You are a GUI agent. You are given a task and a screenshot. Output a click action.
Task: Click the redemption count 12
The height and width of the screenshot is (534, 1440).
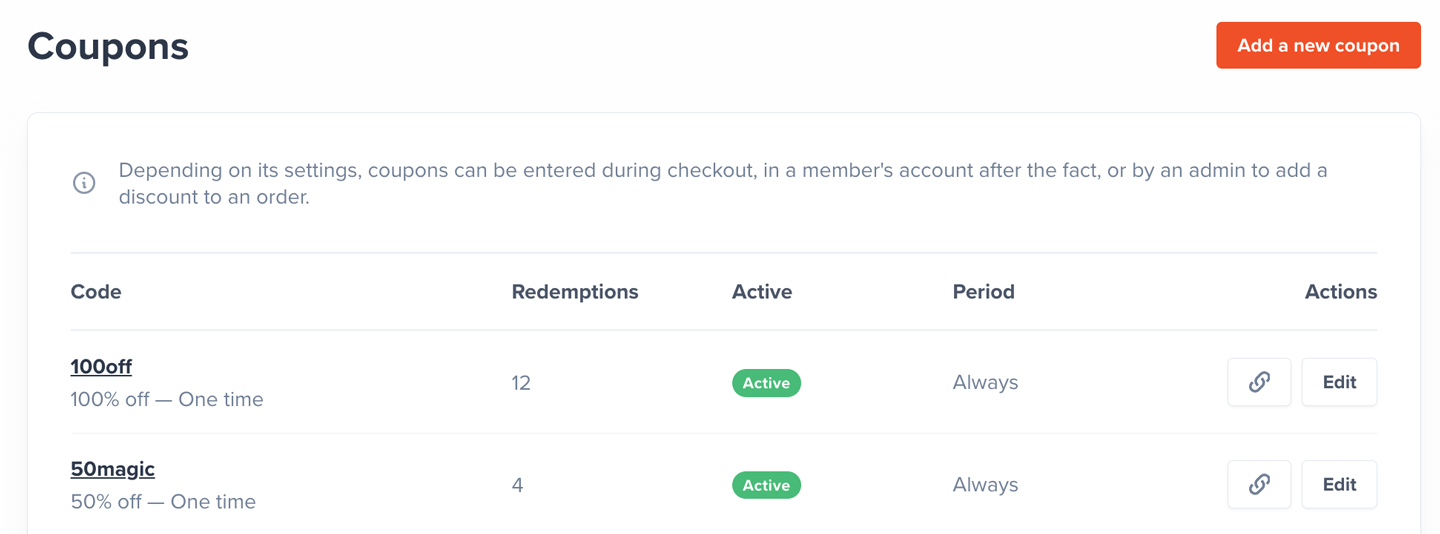(x=521, y=383)
